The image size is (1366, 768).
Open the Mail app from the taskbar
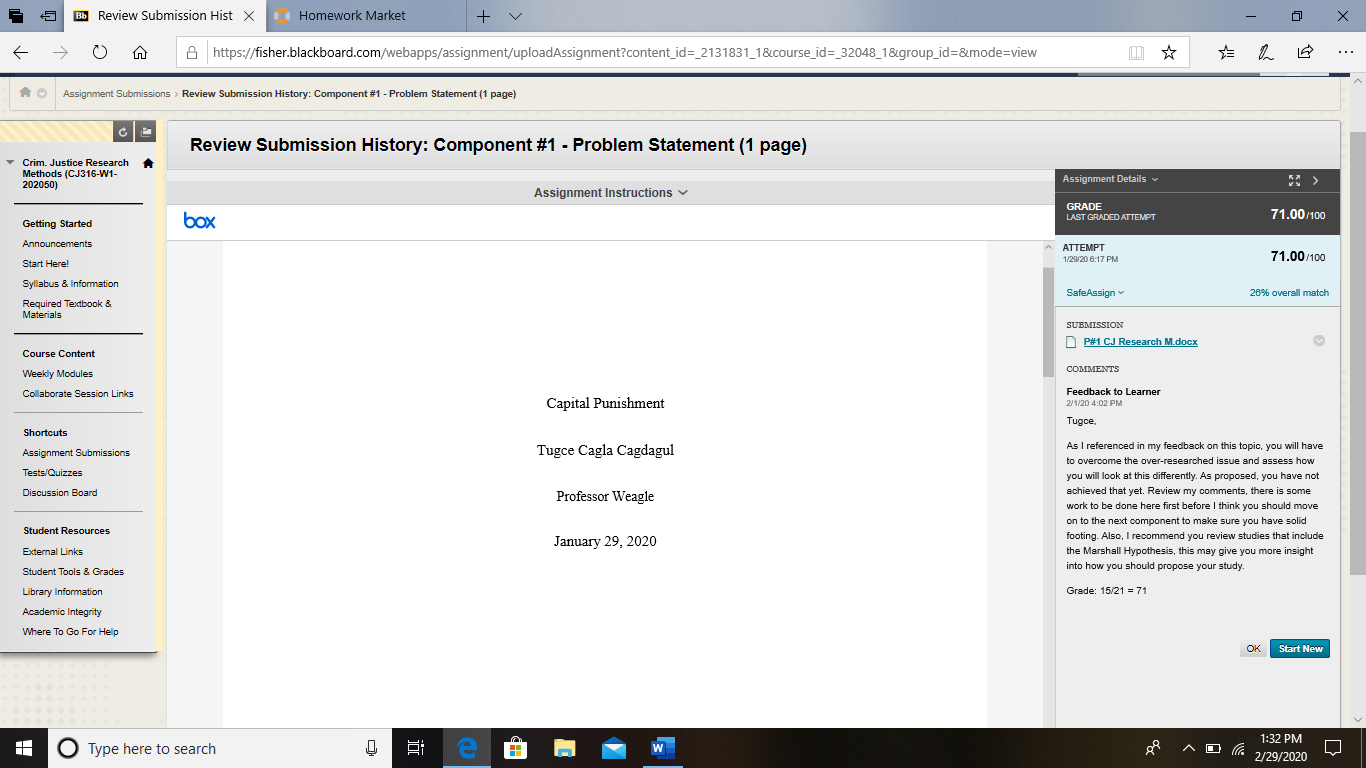tap(614, 748)
